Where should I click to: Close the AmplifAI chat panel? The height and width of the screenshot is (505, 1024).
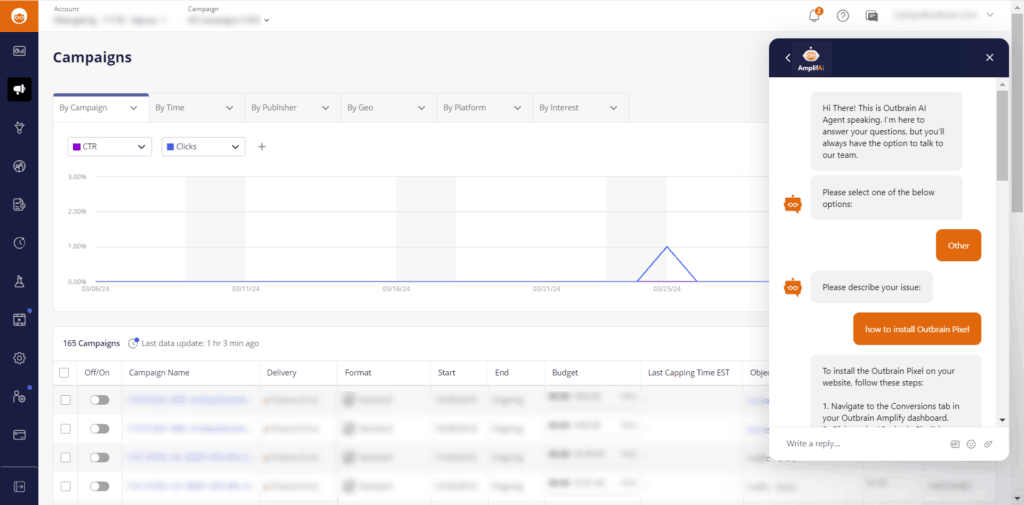[989, 57]
